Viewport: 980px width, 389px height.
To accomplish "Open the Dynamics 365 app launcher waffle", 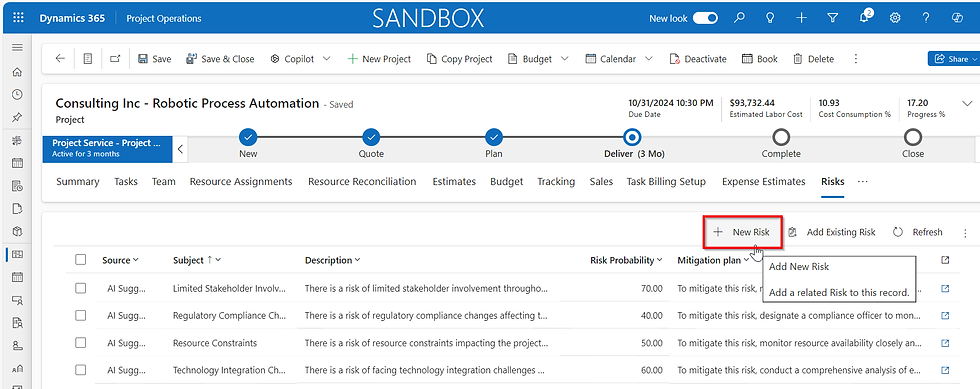I will pyautogui.click(x=18, y=18).
